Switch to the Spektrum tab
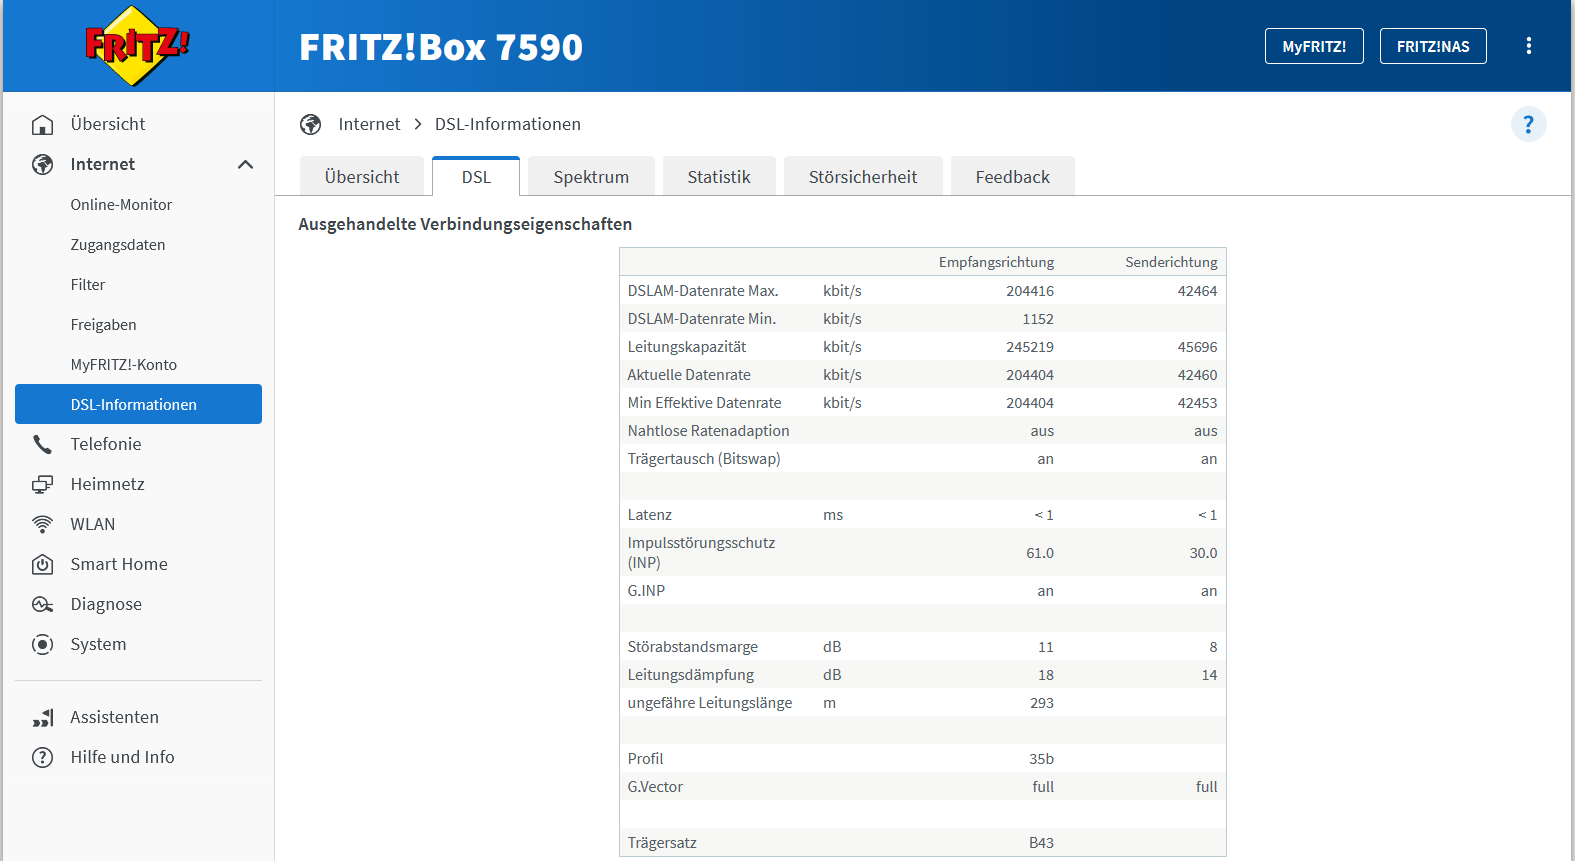The width and height of the screenshot is (1575, 861). tap(591, 176)
